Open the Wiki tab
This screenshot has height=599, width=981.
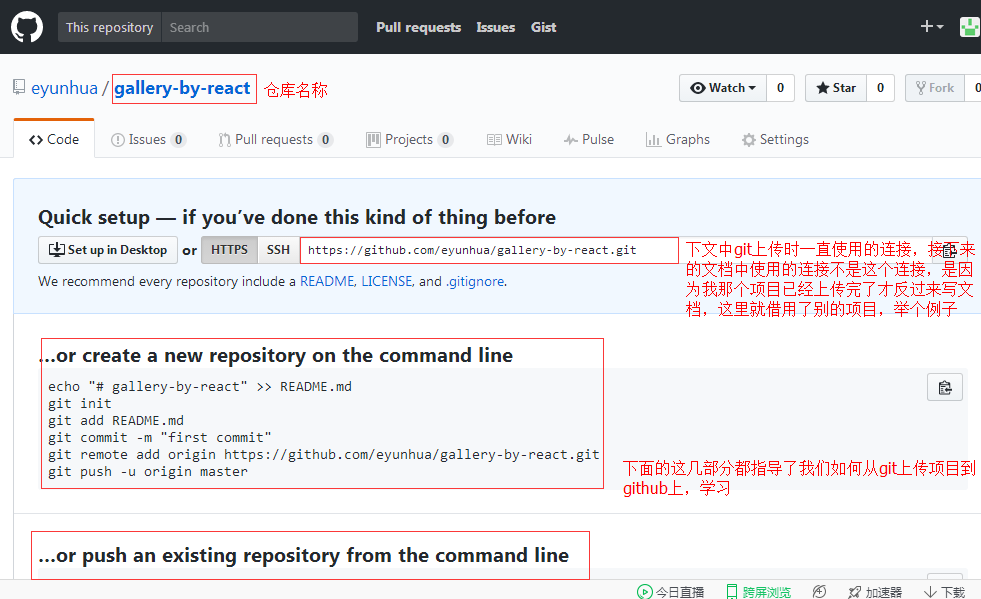coord(509,140)
